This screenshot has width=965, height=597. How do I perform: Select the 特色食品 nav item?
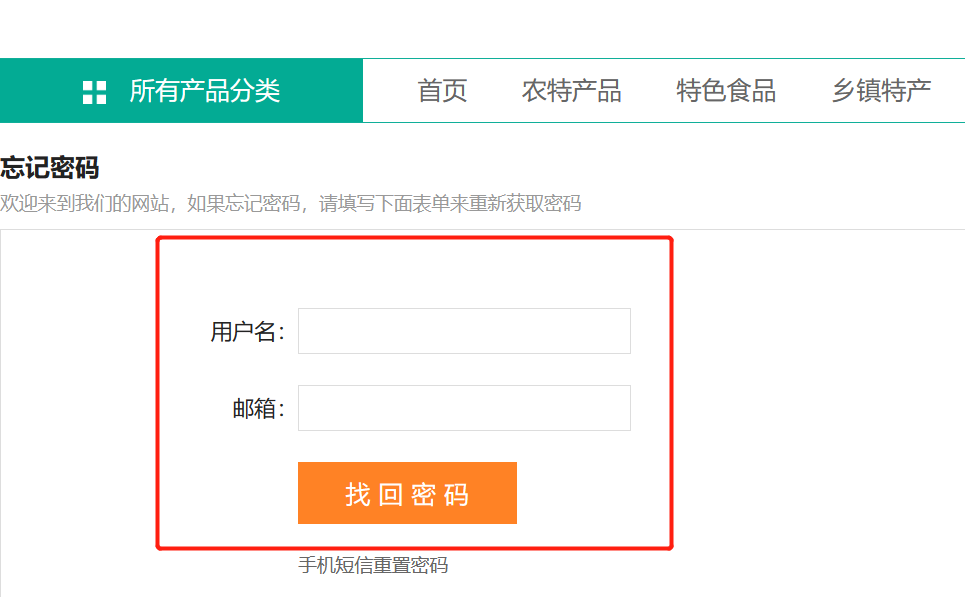[726, 91]
